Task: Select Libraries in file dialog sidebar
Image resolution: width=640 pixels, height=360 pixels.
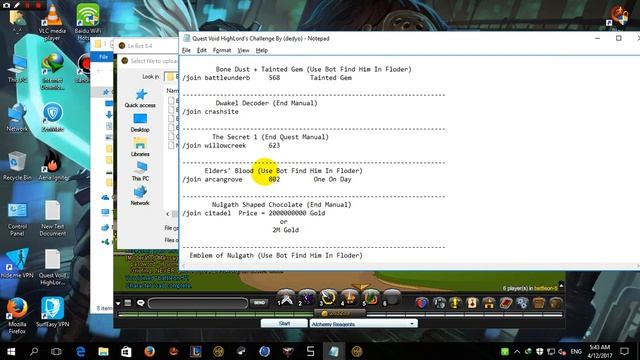Action: click(140, 147)
